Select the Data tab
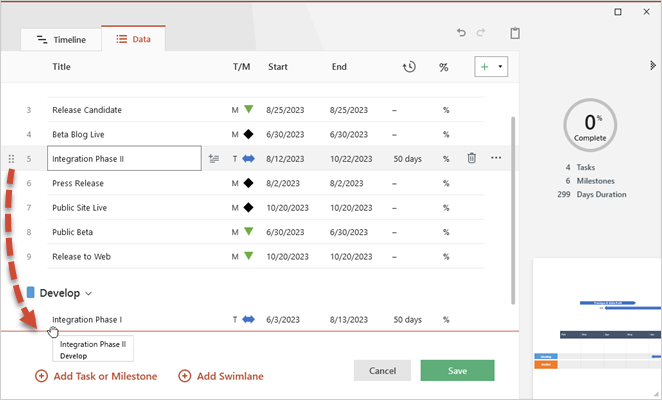Viewport: 662px width, 400px height. pyautogui.click(x=133, y=39)
